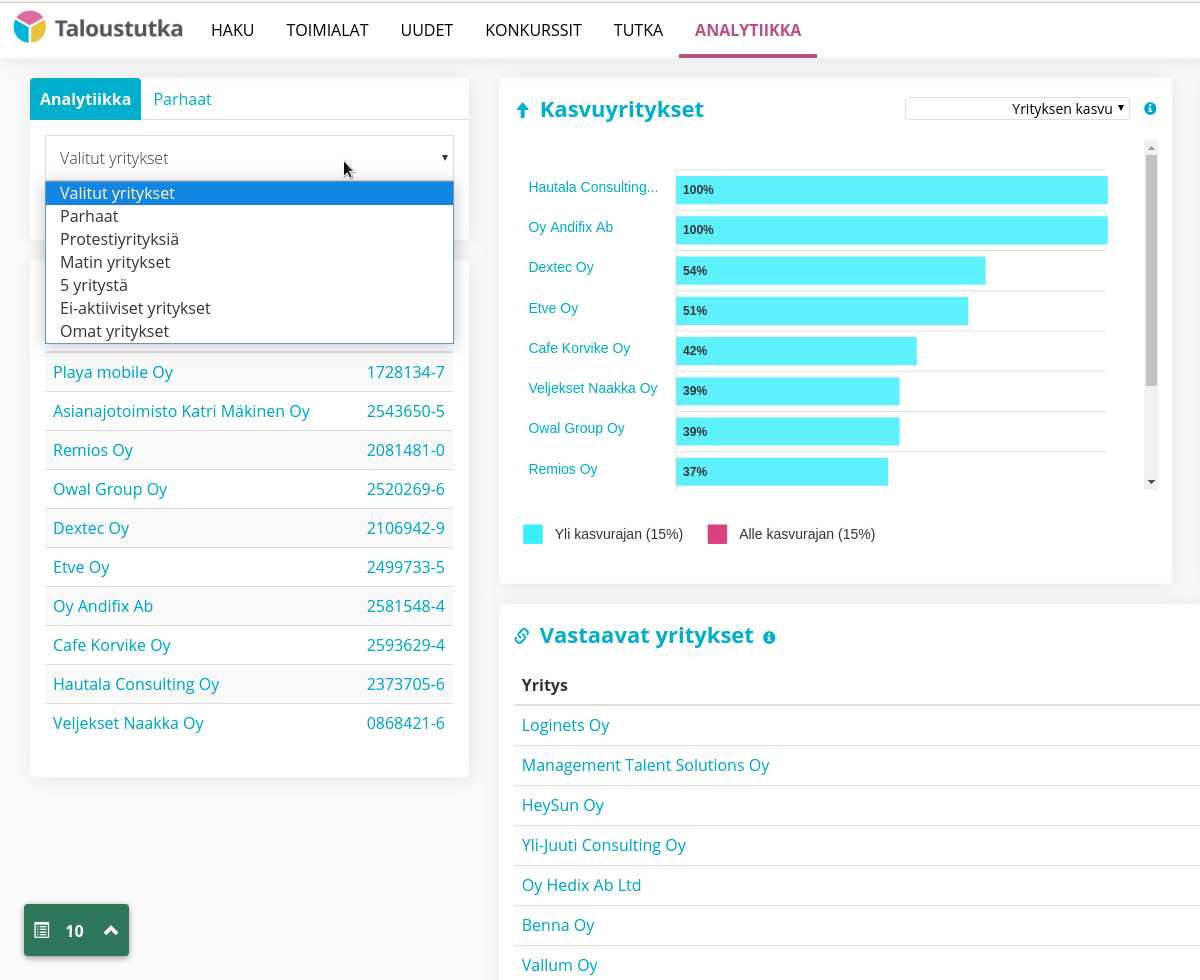
Task: Open the TUTKA navigation item
Action: 638,30
